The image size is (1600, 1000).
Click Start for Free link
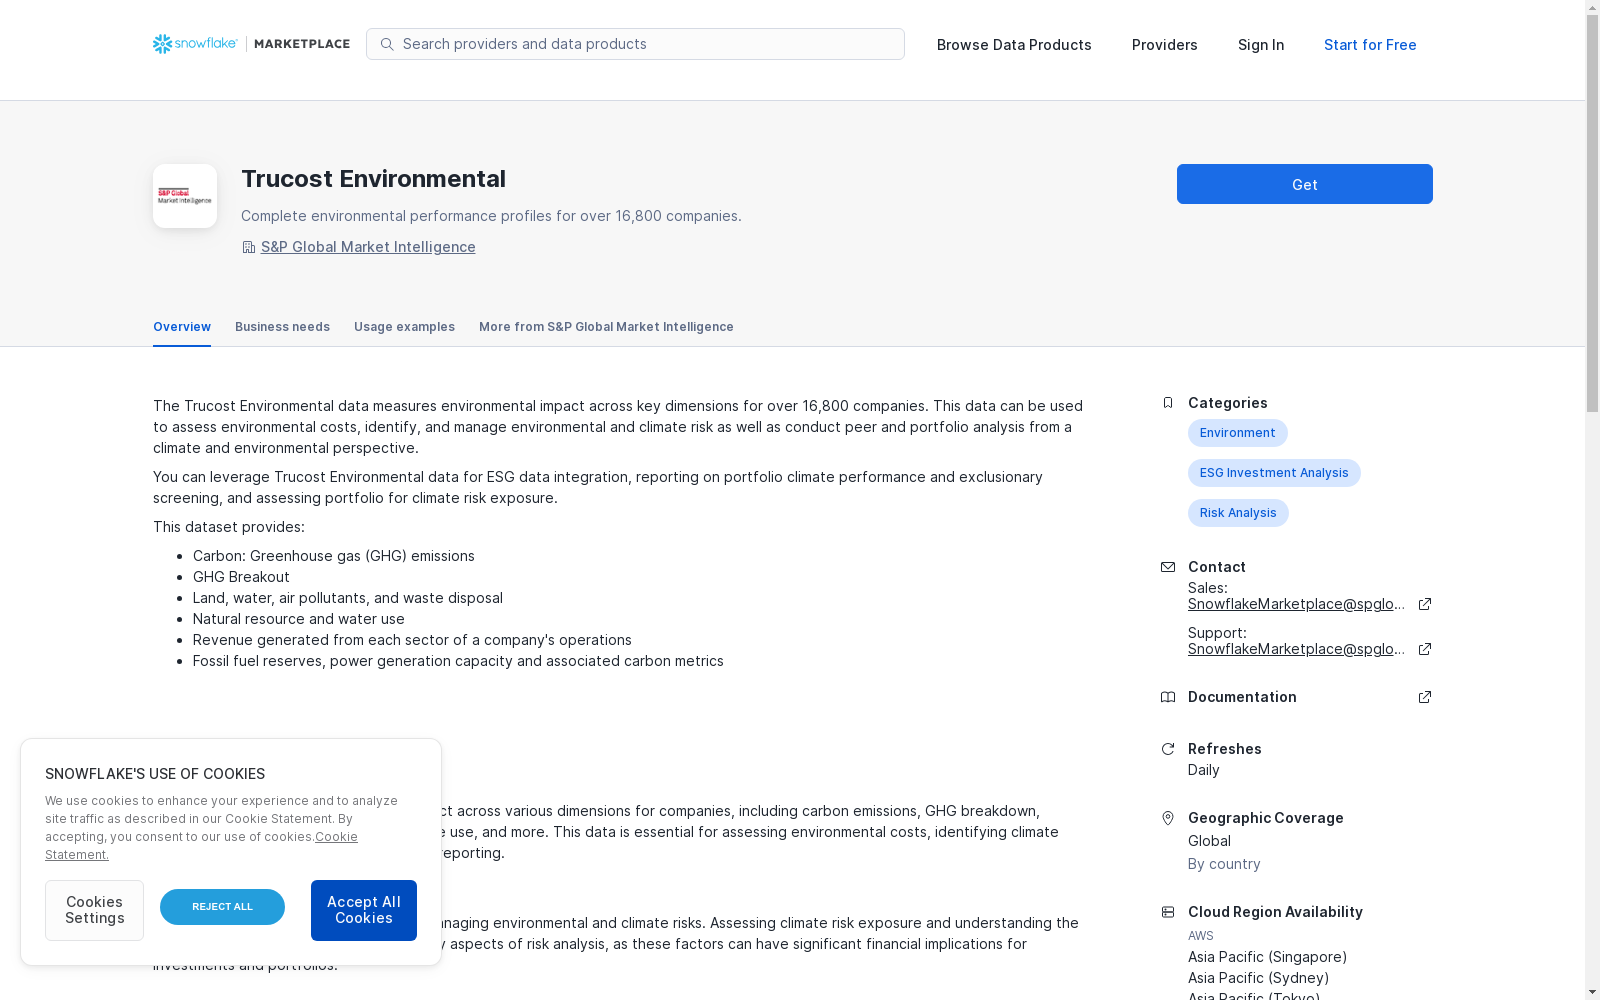click(x=1370, y=45)
